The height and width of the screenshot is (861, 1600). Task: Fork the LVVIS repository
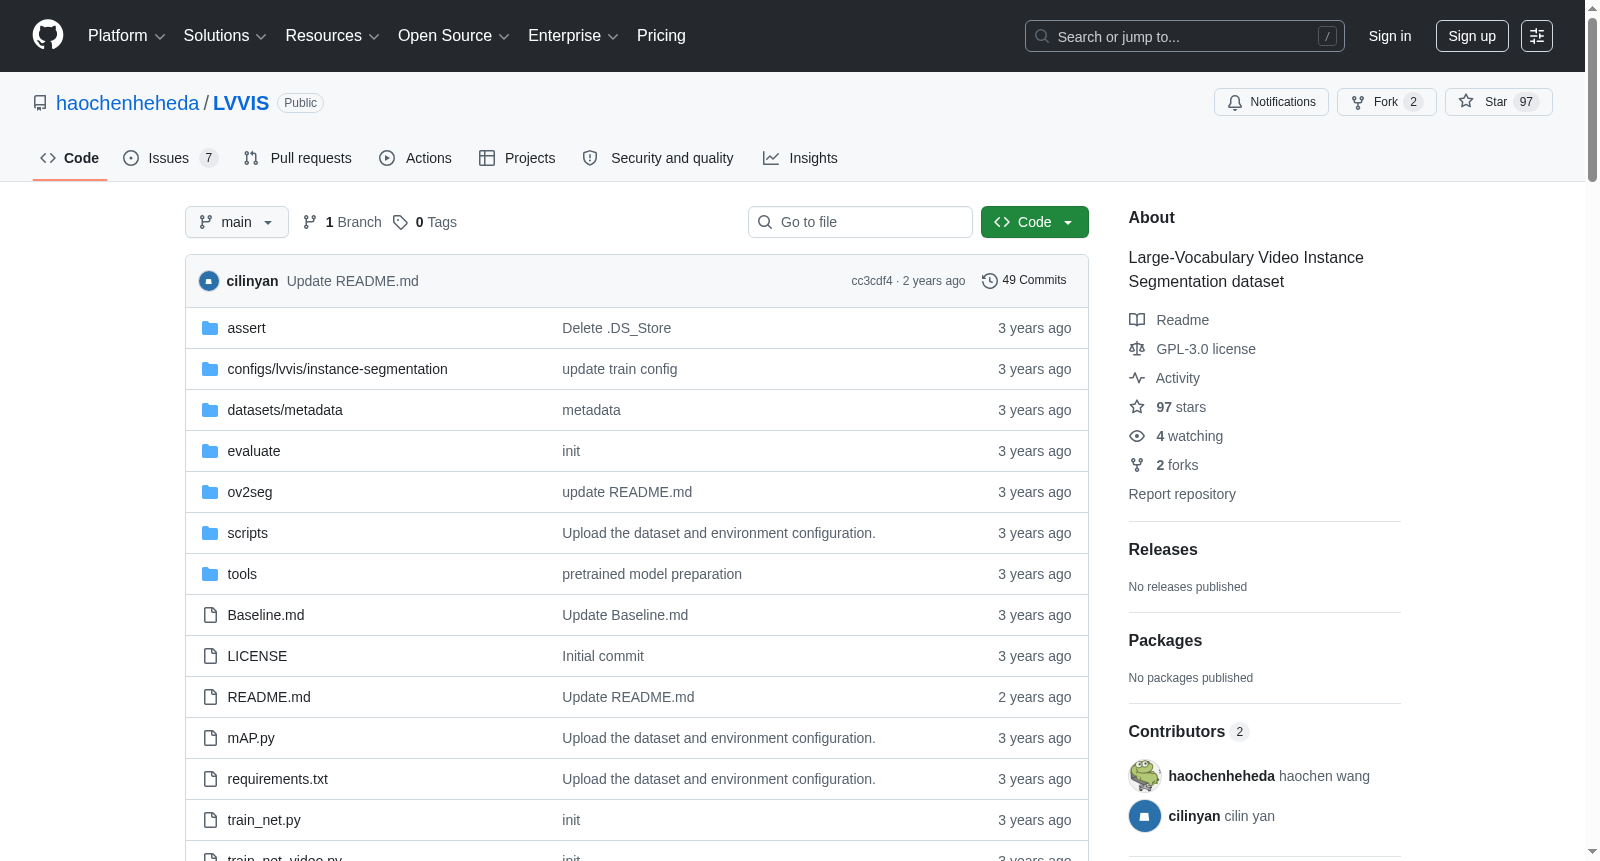click(x=1386, y=102)
